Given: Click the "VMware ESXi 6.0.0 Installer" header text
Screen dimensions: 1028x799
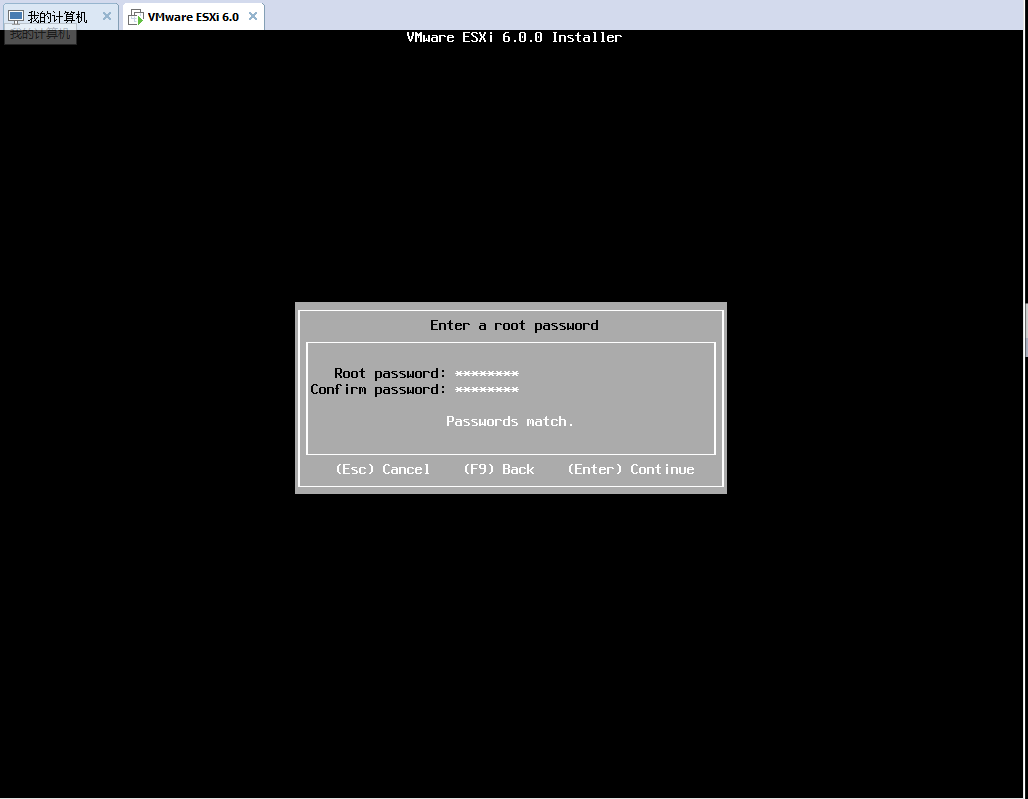Looking at the screenshot, I should click(x=514, y=37).
